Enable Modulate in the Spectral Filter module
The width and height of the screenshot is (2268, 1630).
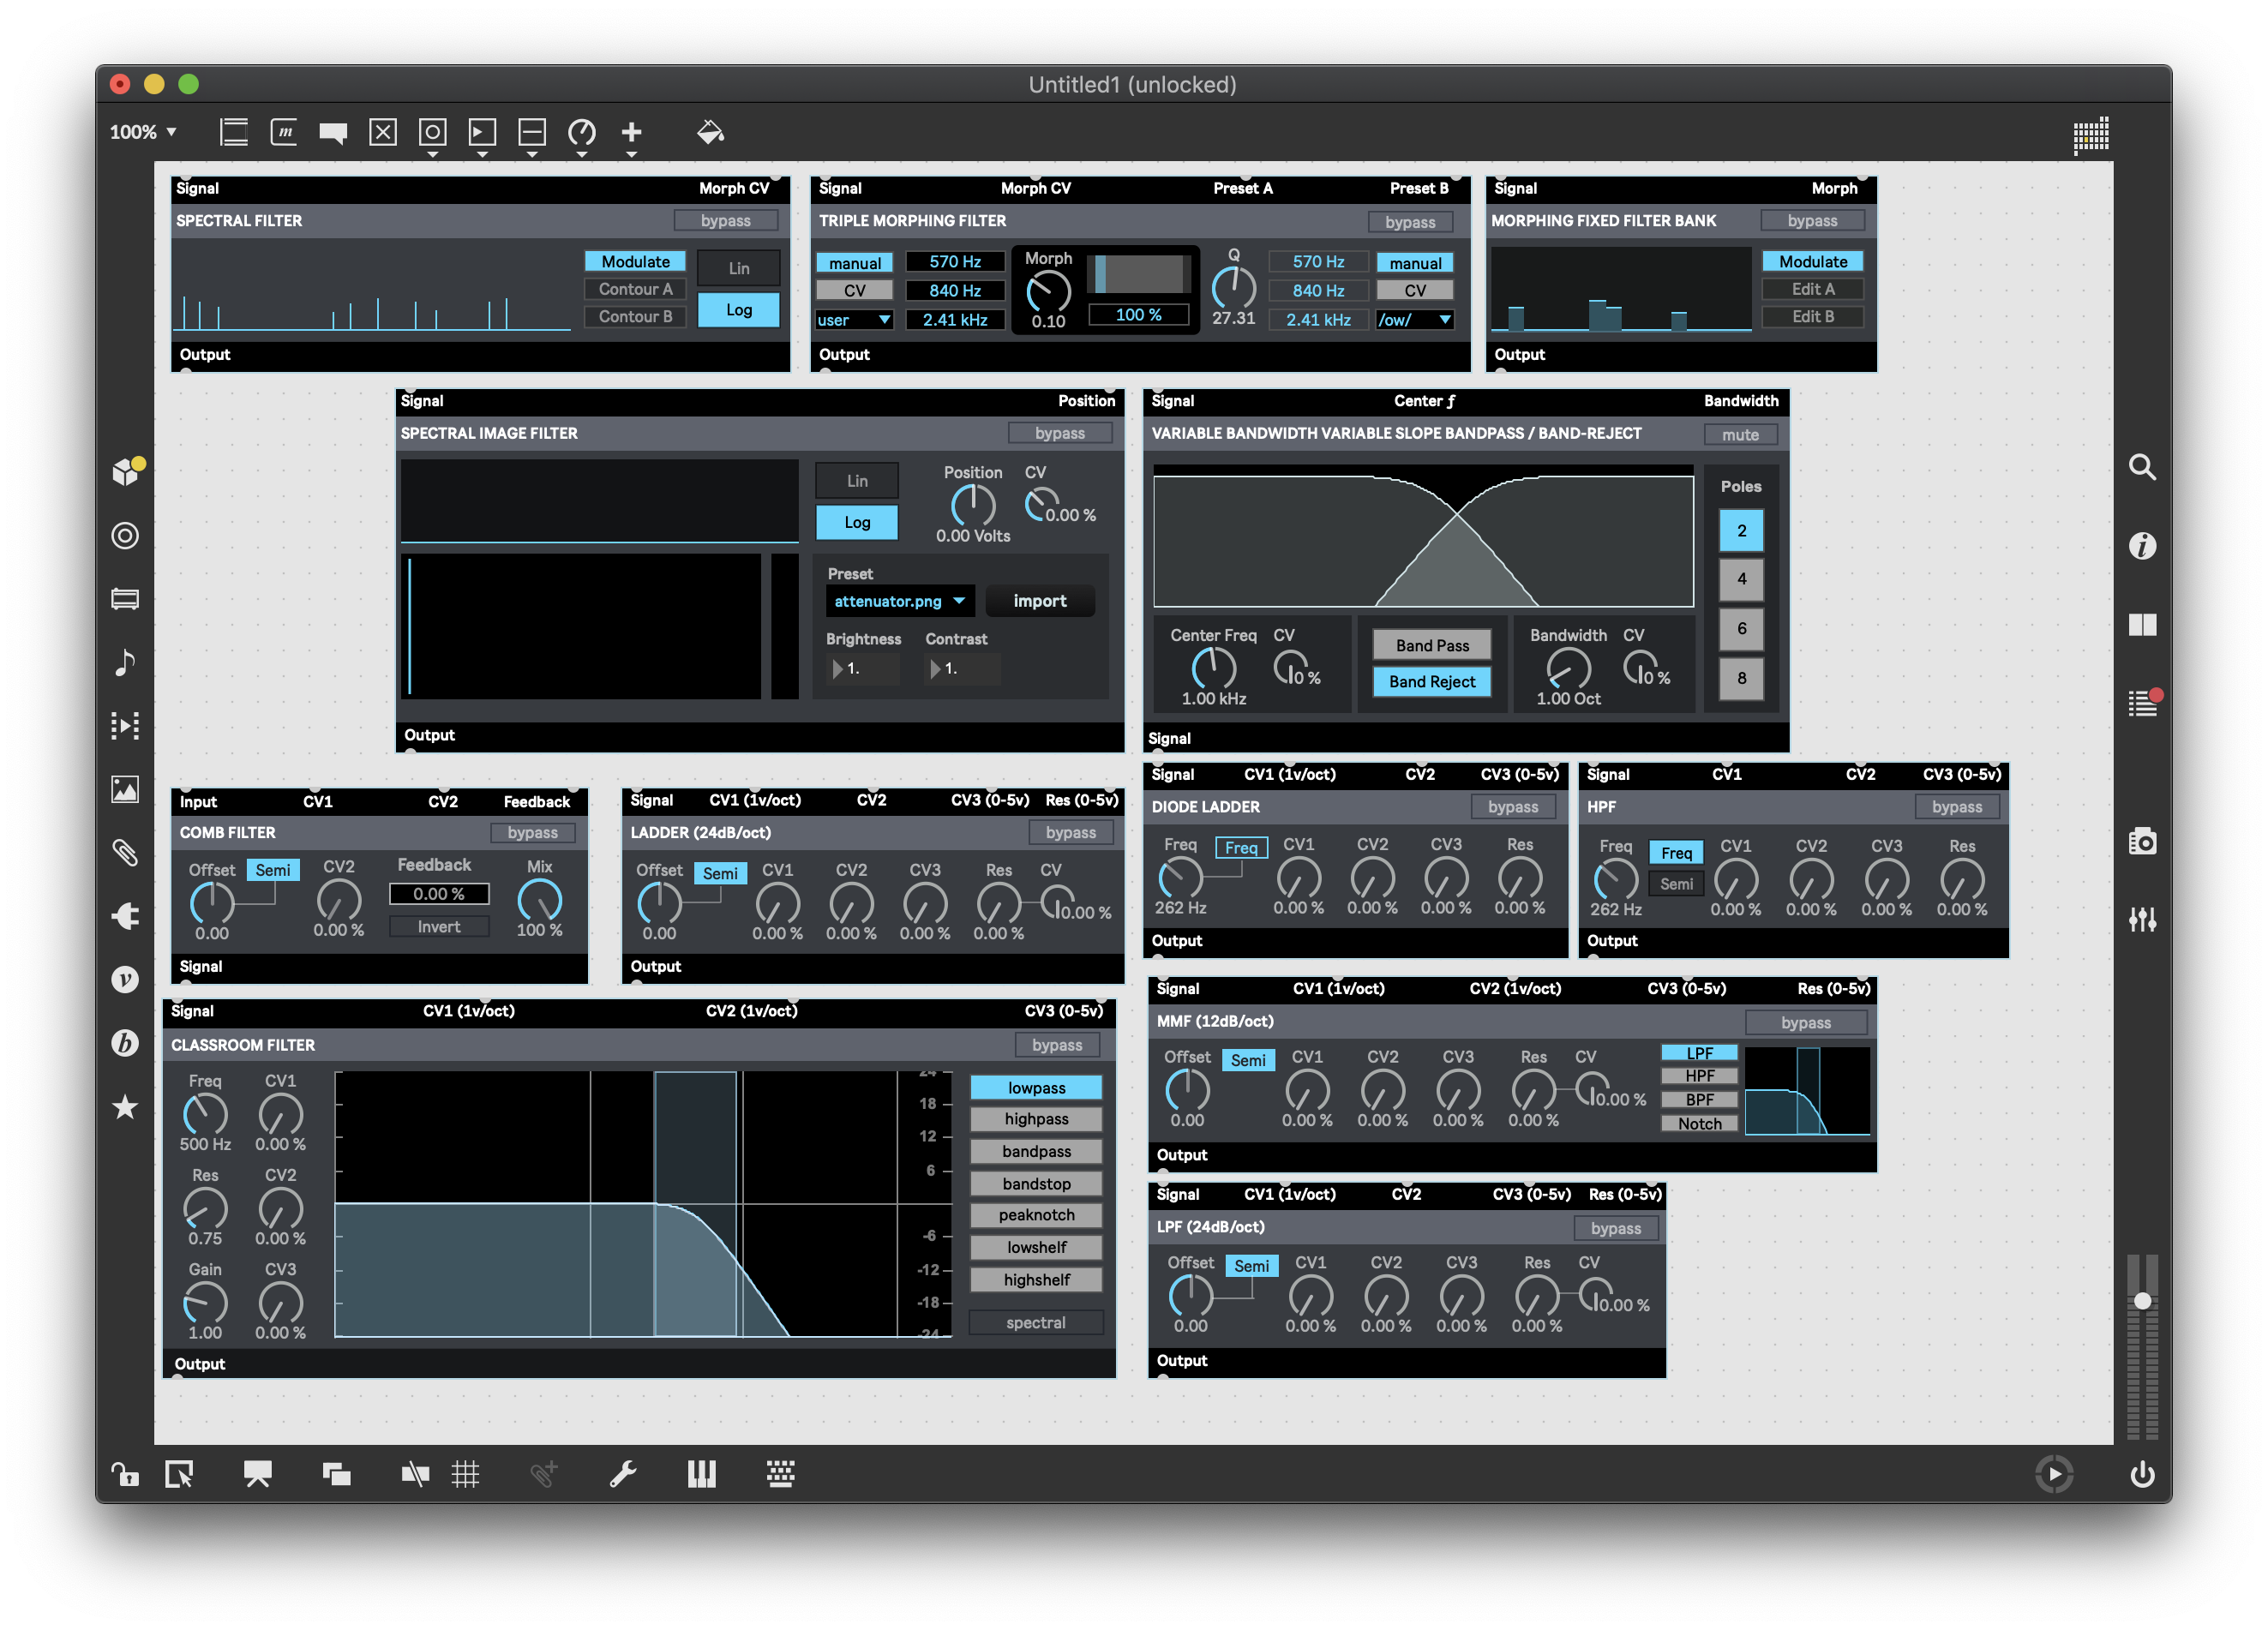[635, 262]
